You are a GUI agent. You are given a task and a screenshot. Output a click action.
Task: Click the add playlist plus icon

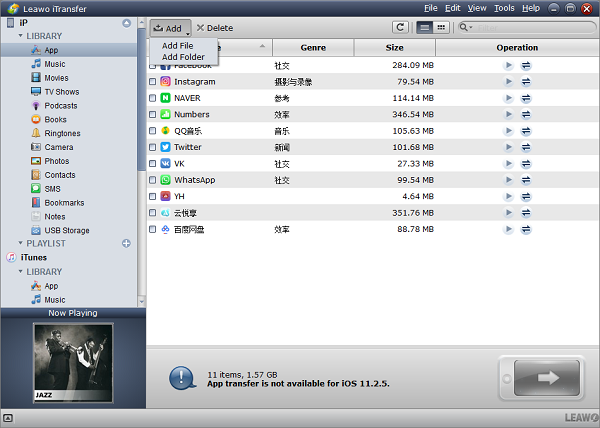(126, 243)
